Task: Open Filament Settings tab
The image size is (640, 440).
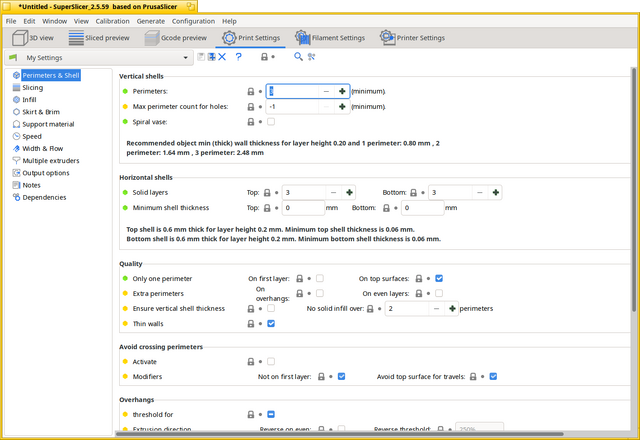Action: pos(330,38)
